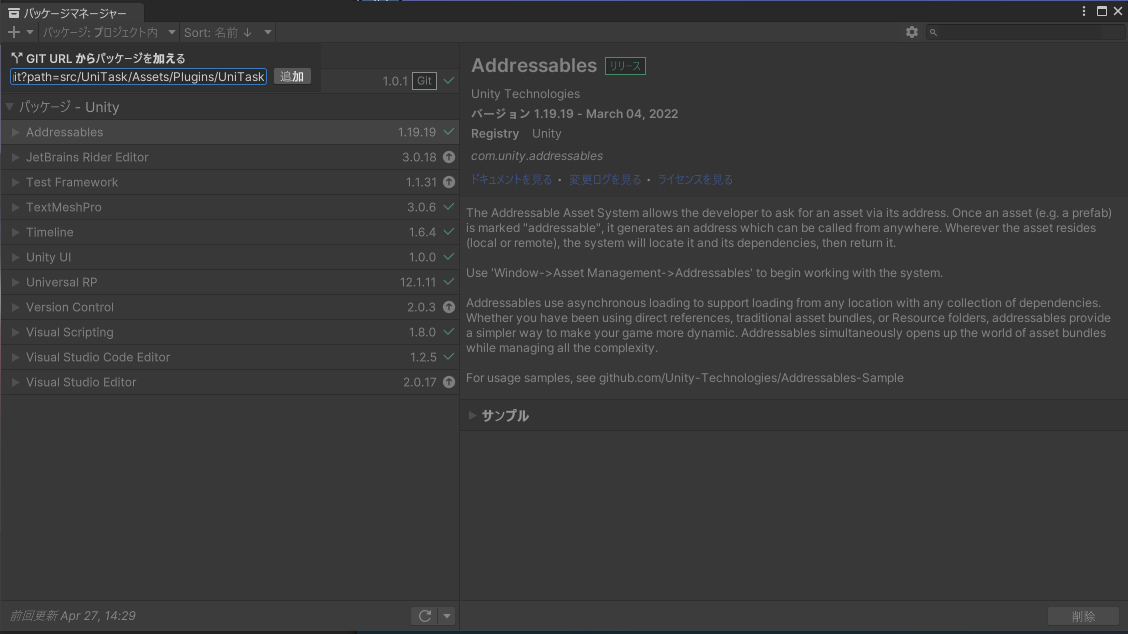Click the refresh packages icon at bottom
Viewport: 1128px width, 634px height.
[x=424, y=615]
